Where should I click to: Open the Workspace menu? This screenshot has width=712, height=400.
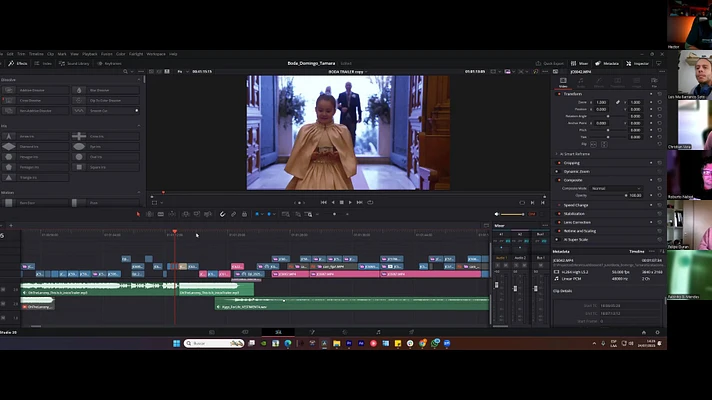pos(156,54)
